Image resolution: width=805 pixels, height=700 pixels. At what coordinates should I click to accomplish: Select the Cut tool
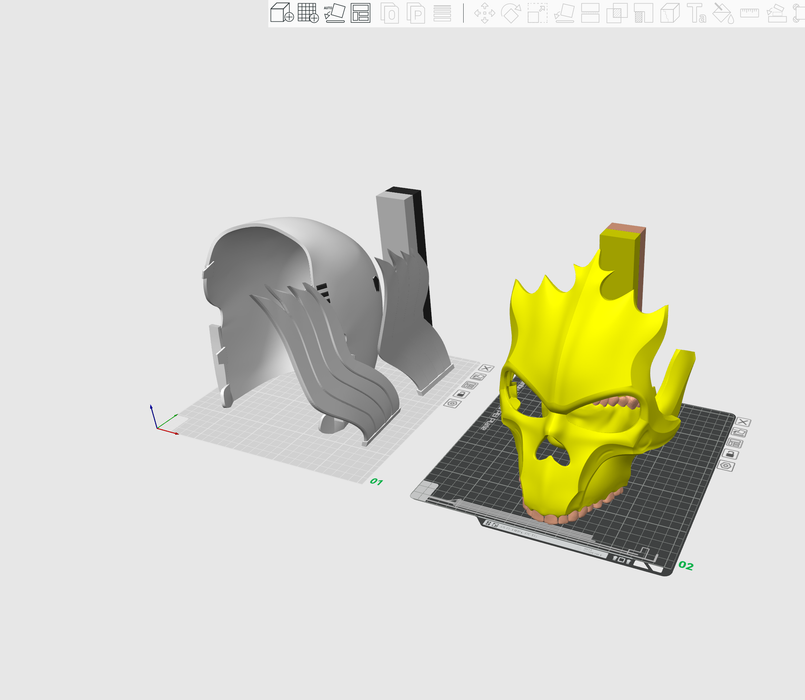pos(590,13)
